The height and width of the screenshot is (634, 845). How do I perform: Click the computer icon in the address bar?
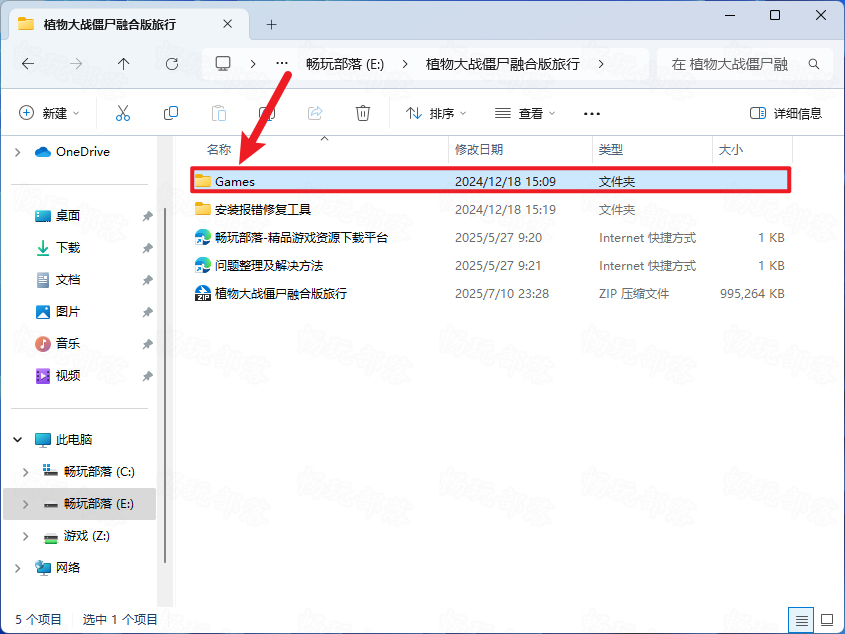(x=223, y=64)
